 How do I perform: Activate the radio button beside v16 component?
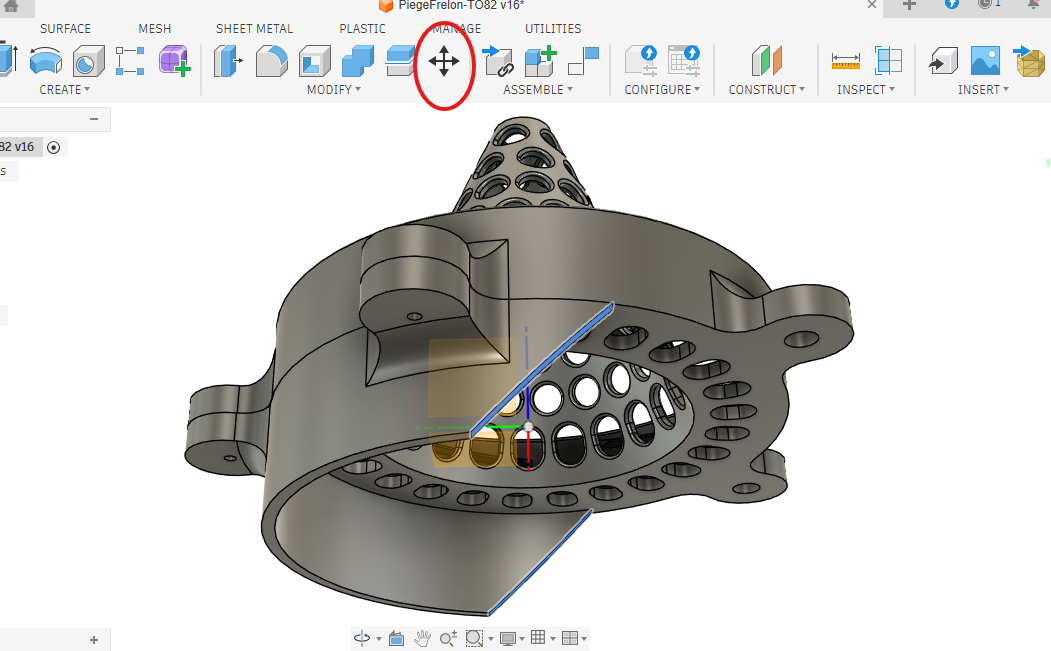point(54,147)
